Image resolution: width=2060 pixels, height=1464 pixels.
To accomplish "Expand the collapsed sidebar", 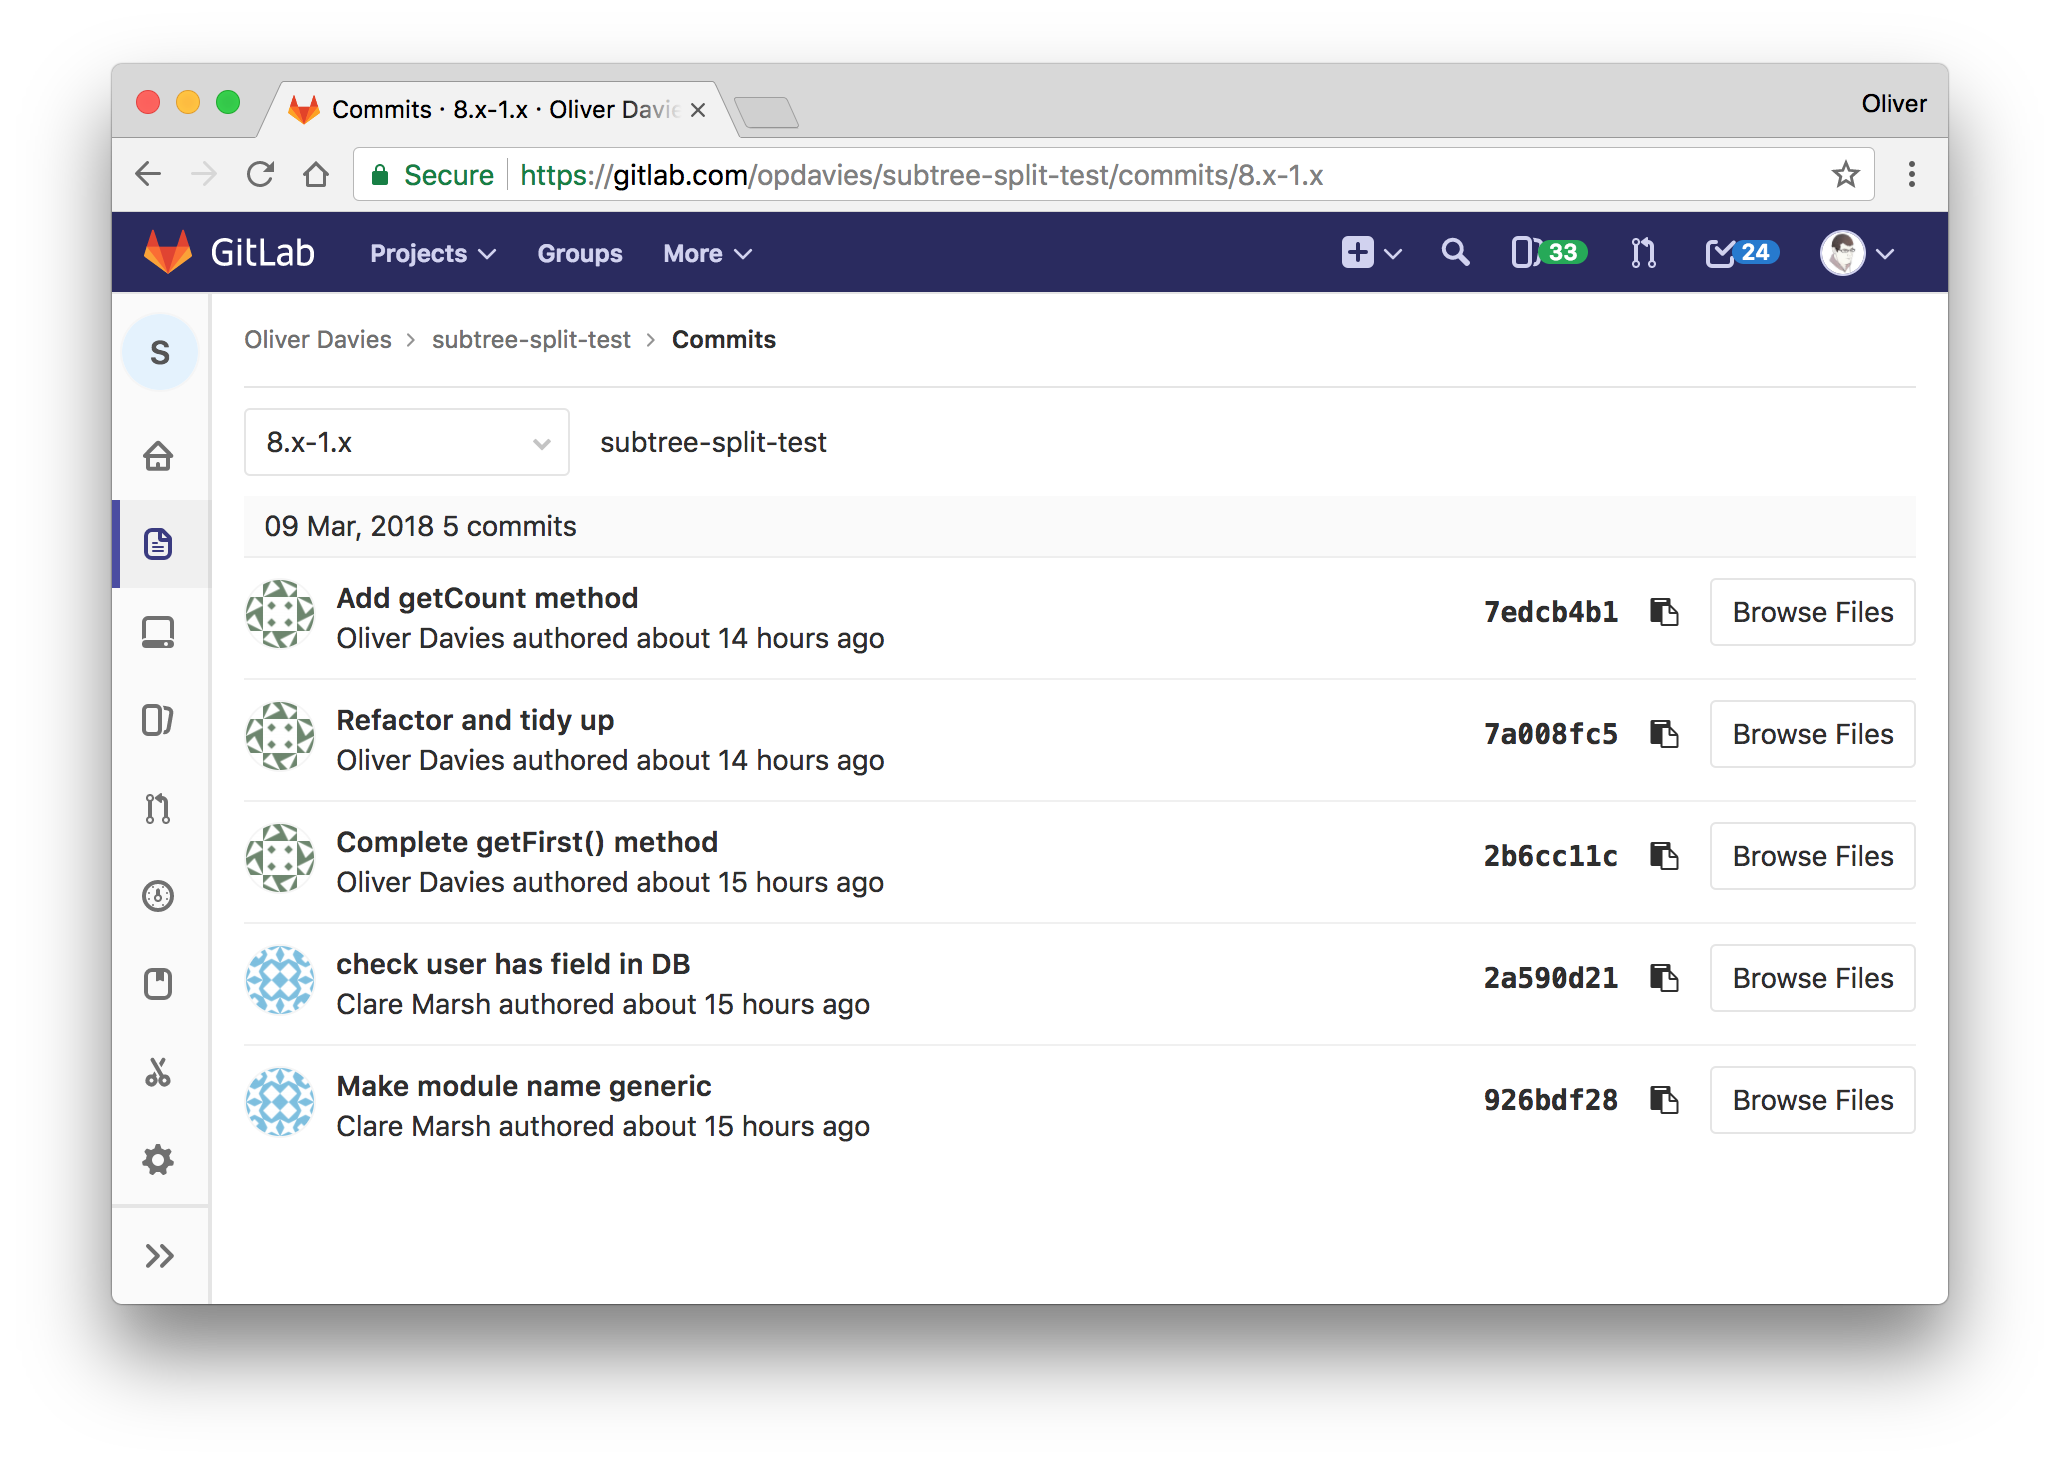I will click(160, 1256).
